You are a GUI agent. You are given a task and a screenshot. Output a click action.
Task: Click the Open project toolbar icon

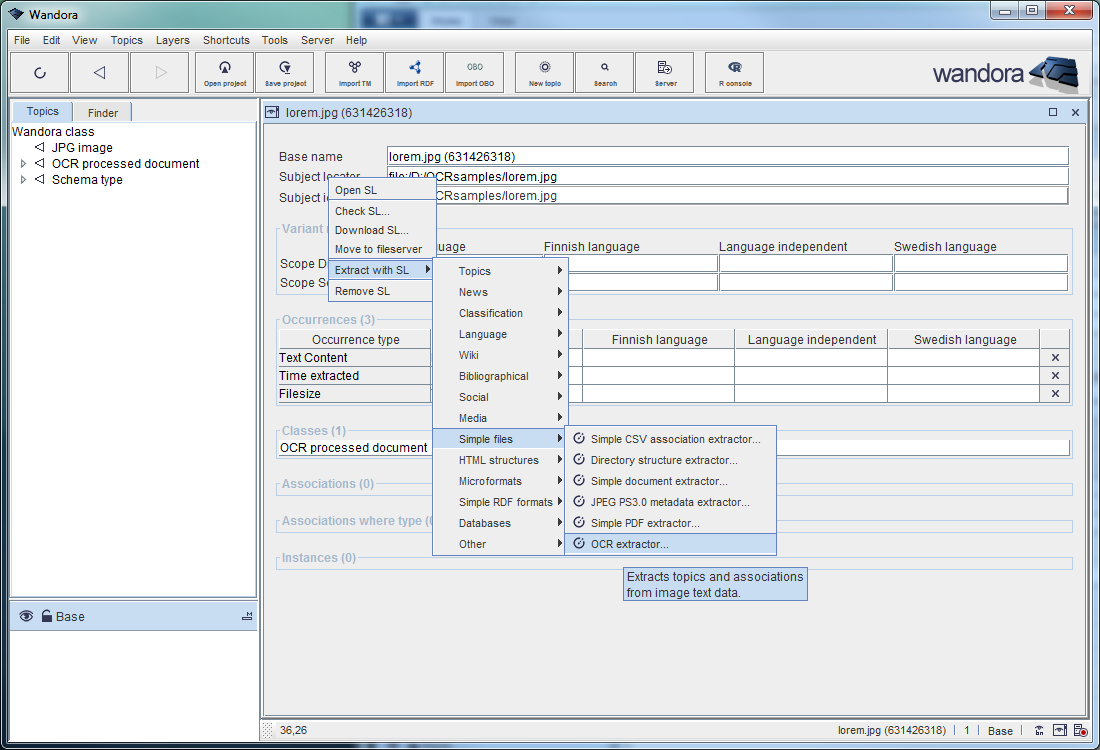tap(225, 72)
